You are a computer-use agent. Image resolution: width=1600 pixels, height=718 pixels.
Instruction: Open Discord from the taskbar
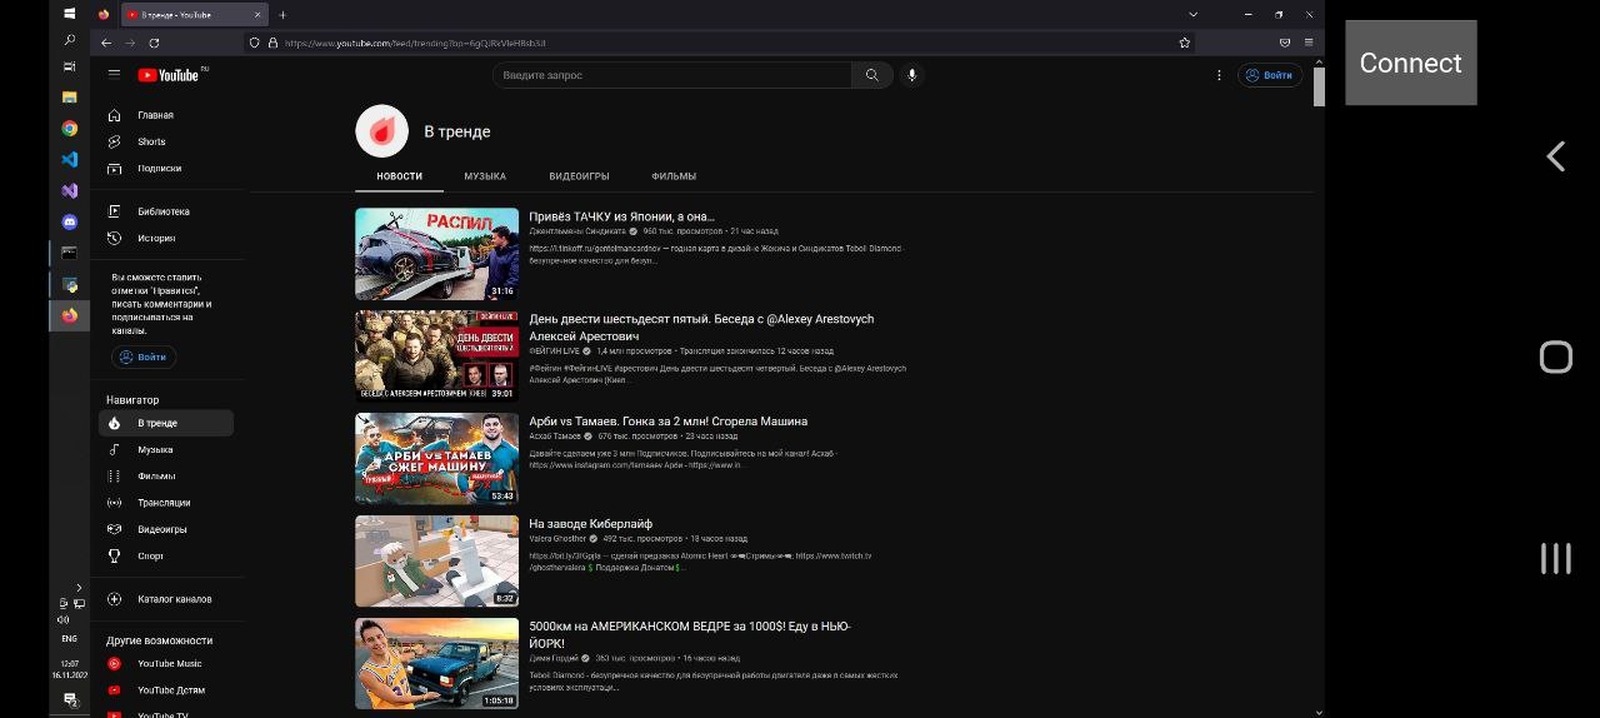tap(69, 222)
